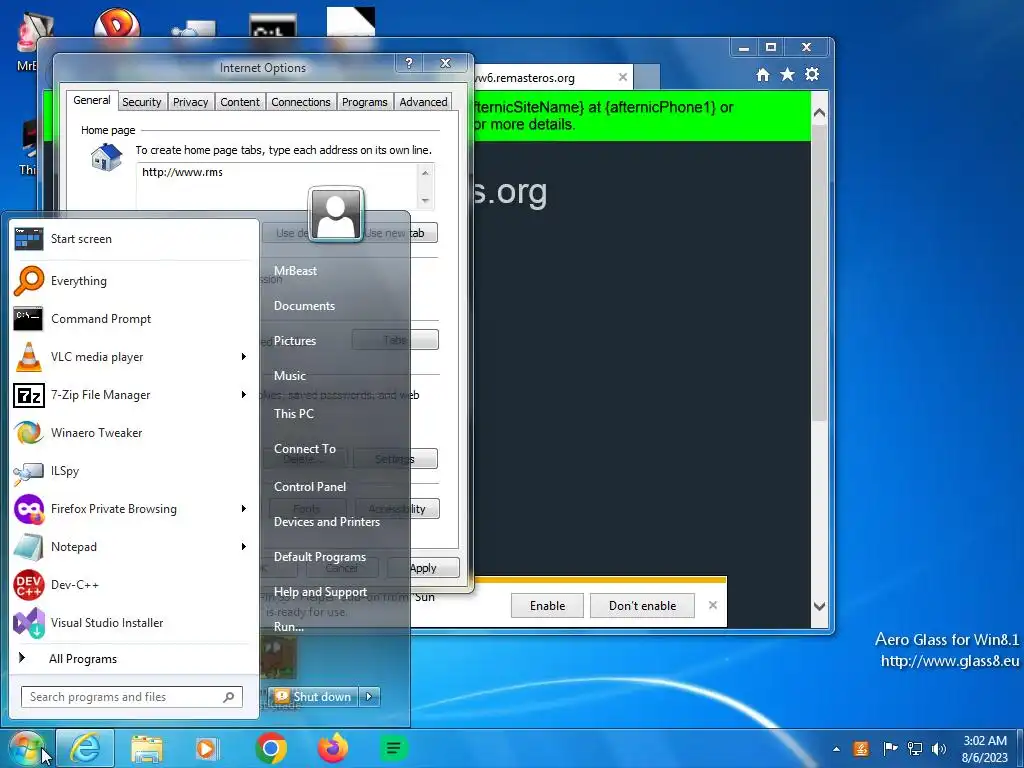This screenshot has height=768, width=1024.
Task: Open Devices and Printers
Action: [327, 522]
